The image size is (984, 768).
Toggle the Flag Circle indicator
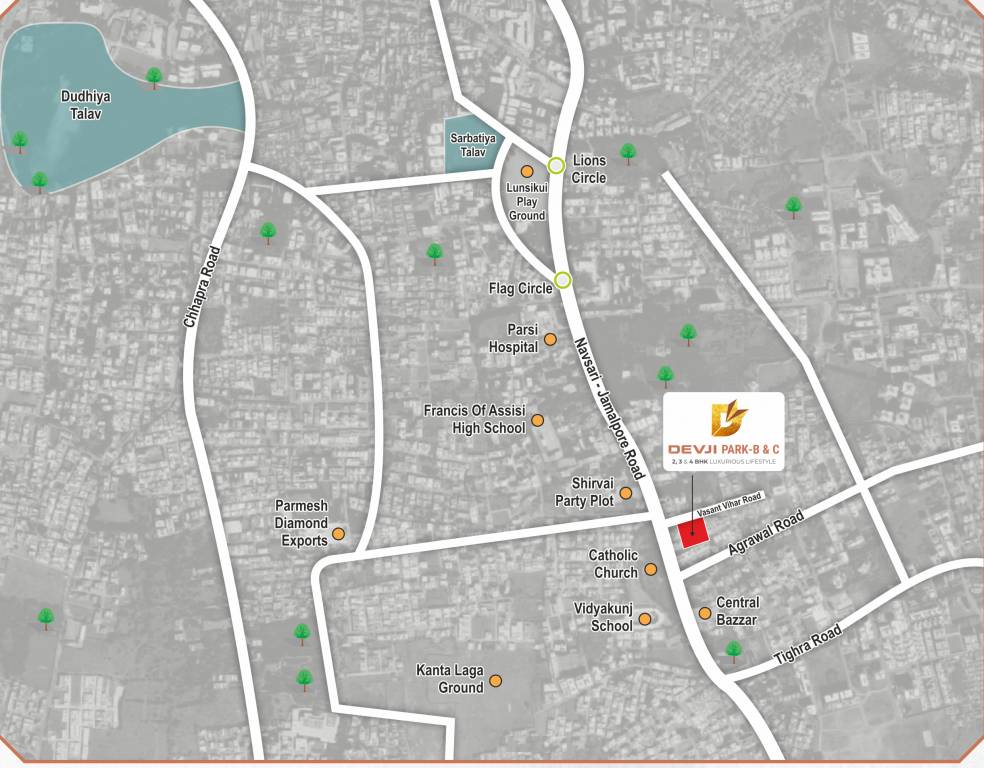560,280
